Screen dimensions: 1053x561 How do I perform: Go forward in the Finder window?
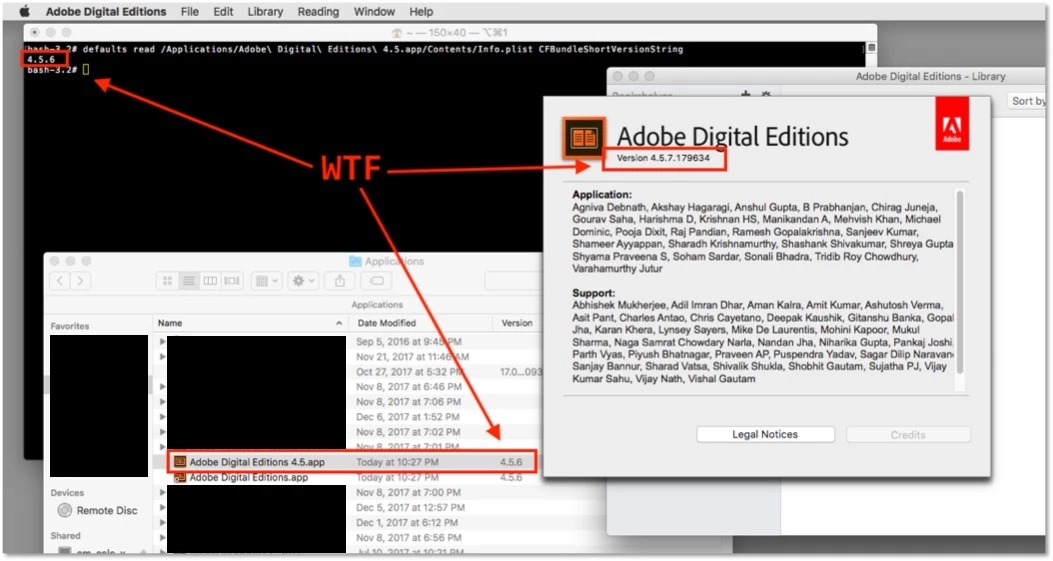[80, 281]
